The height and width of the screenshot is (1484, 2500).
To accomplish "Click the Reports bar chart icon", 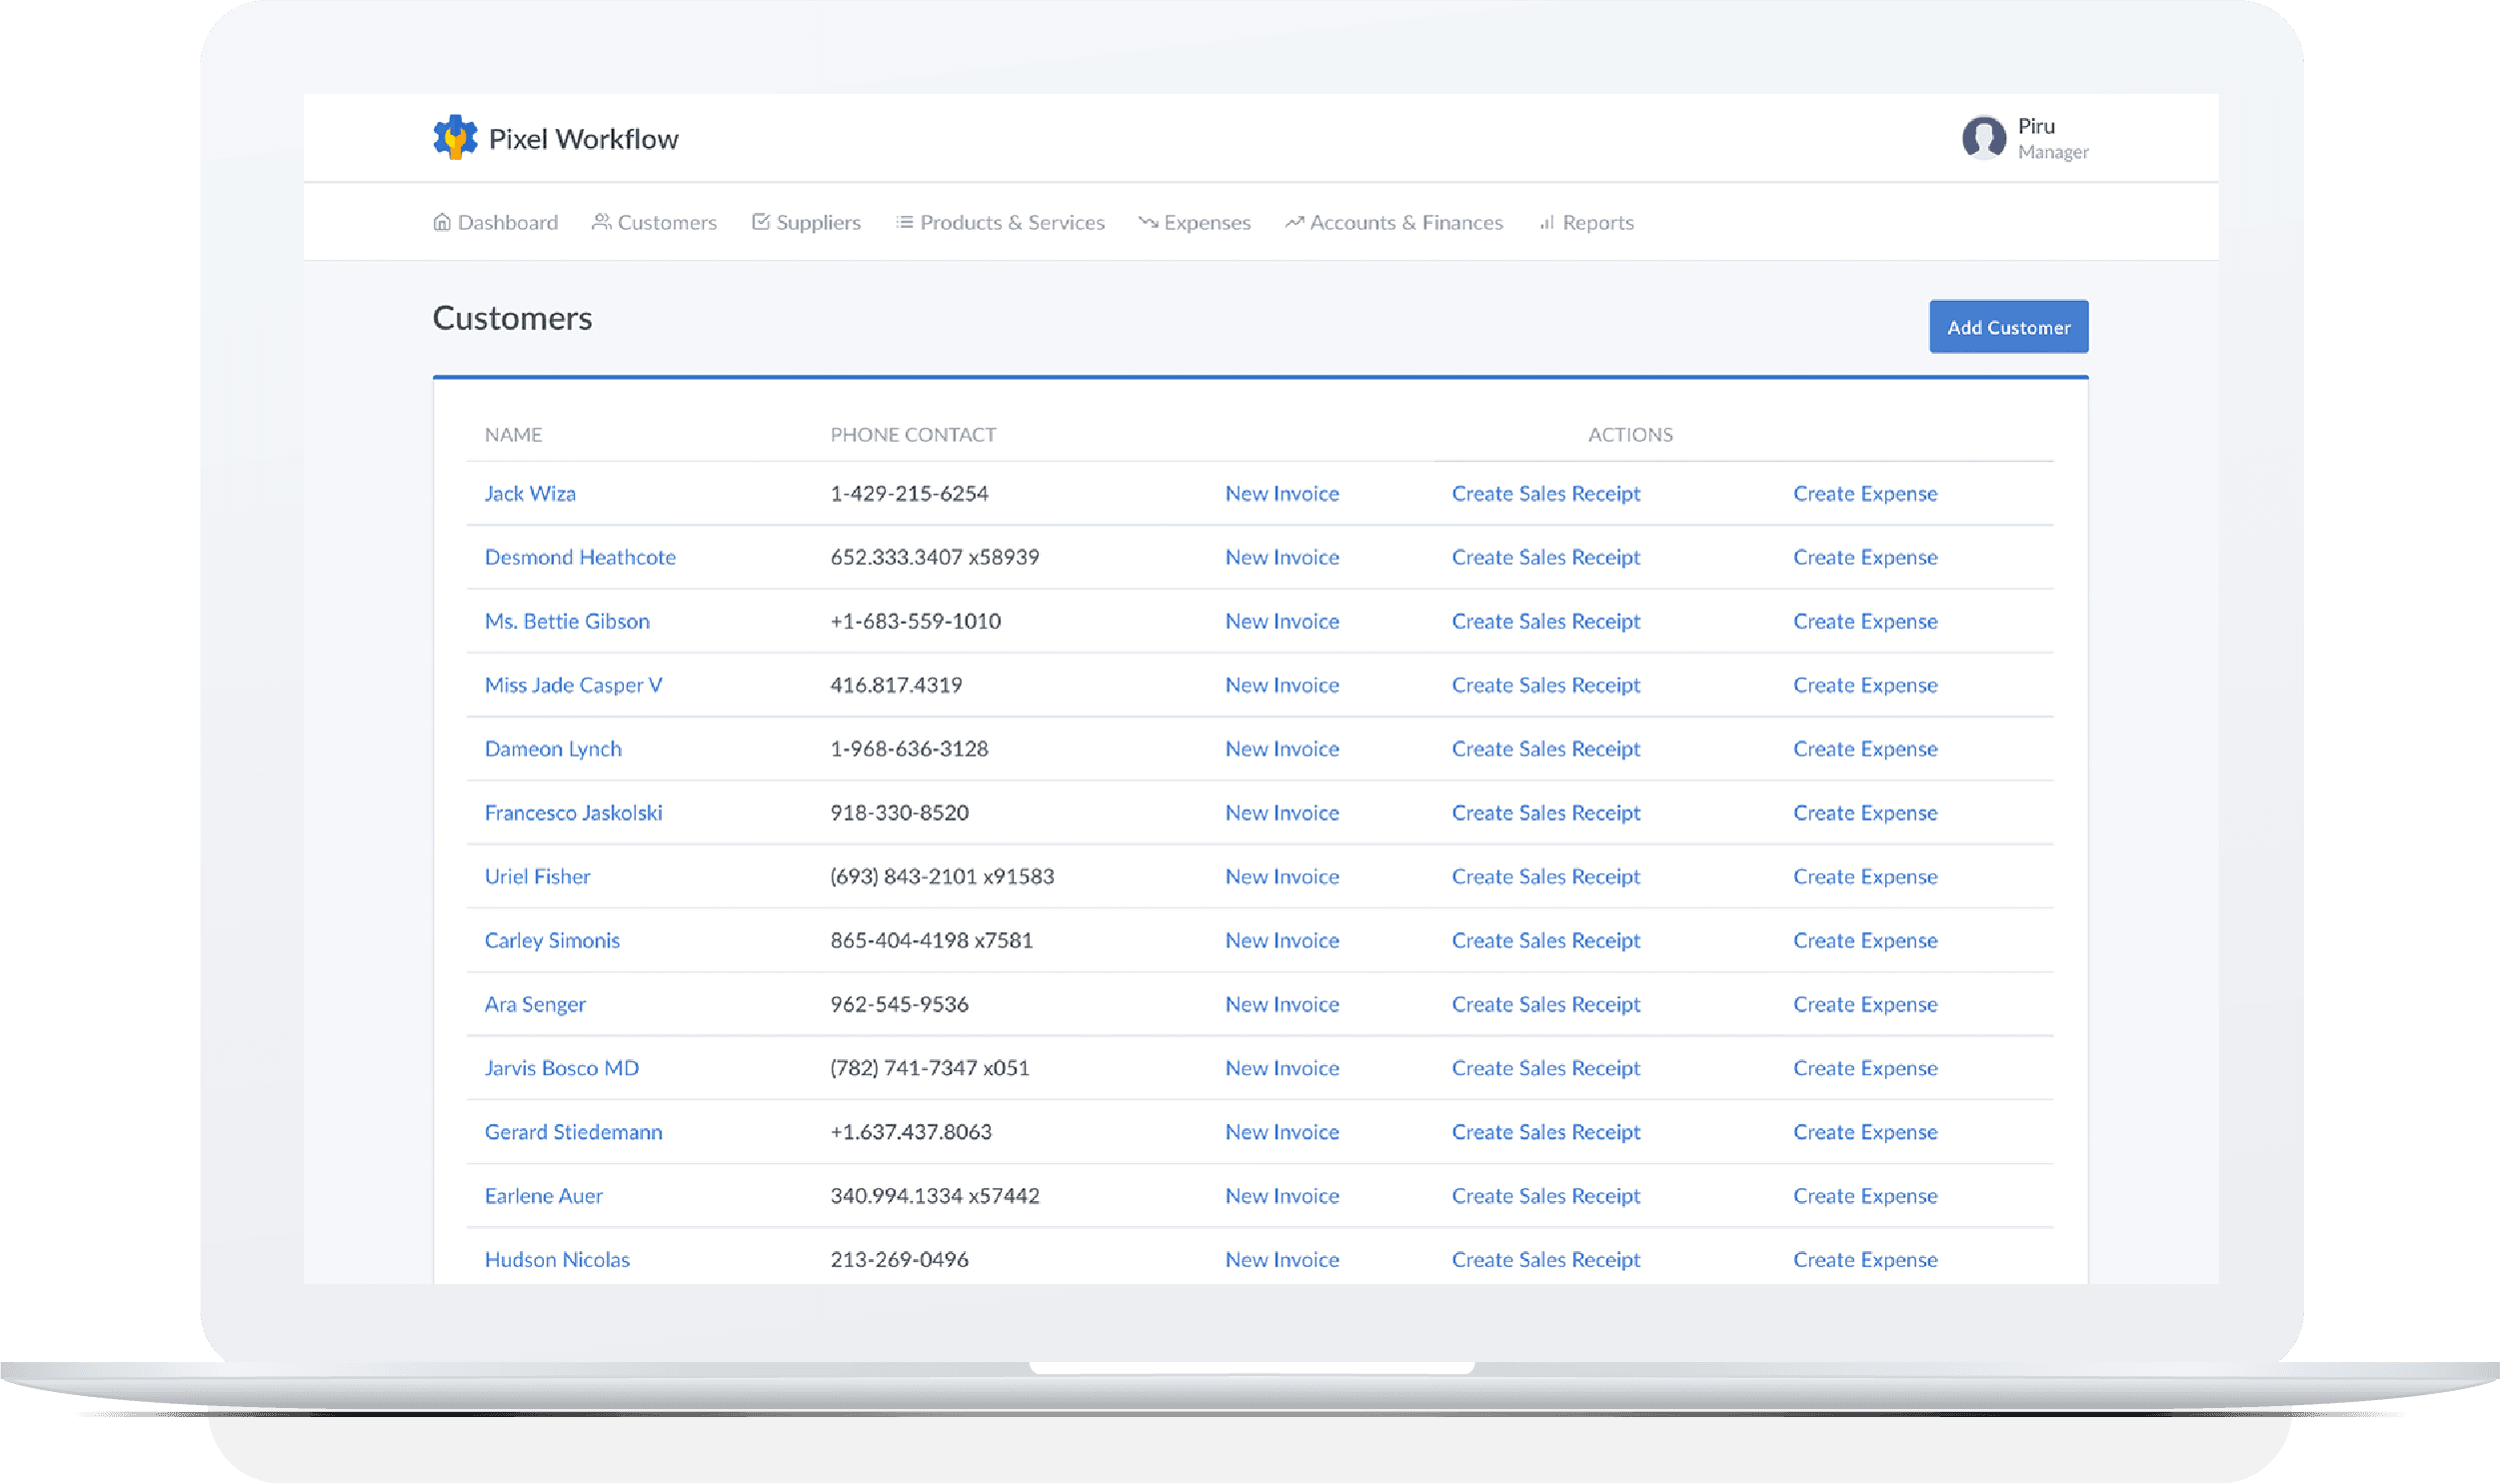I will click(x=1547, y=222).
